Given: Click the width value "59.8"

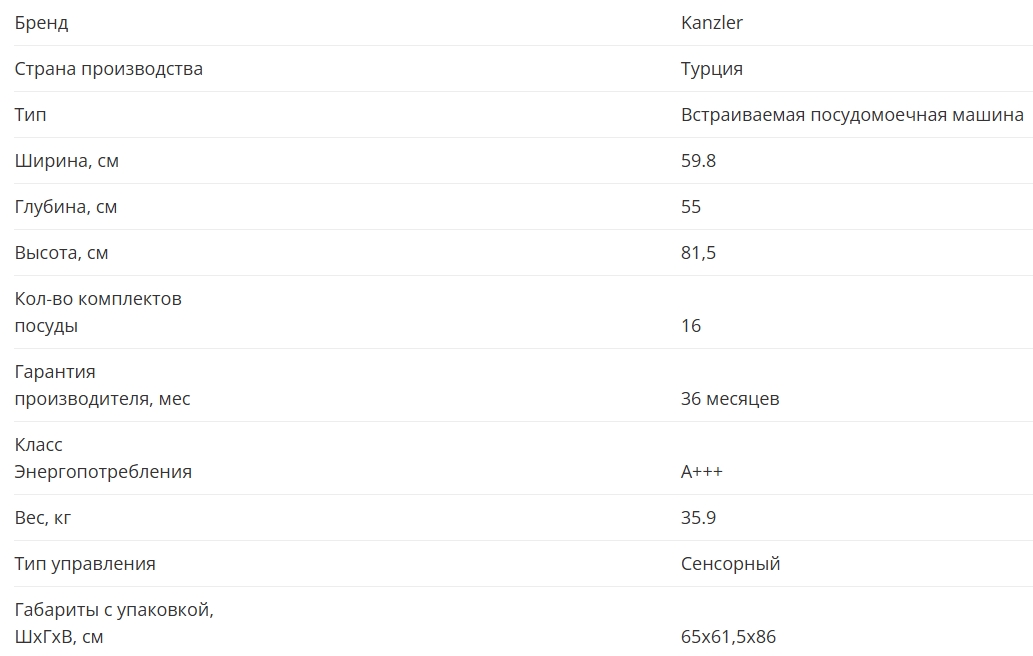Looking at the screenshot, I should [x=698, y=161].
